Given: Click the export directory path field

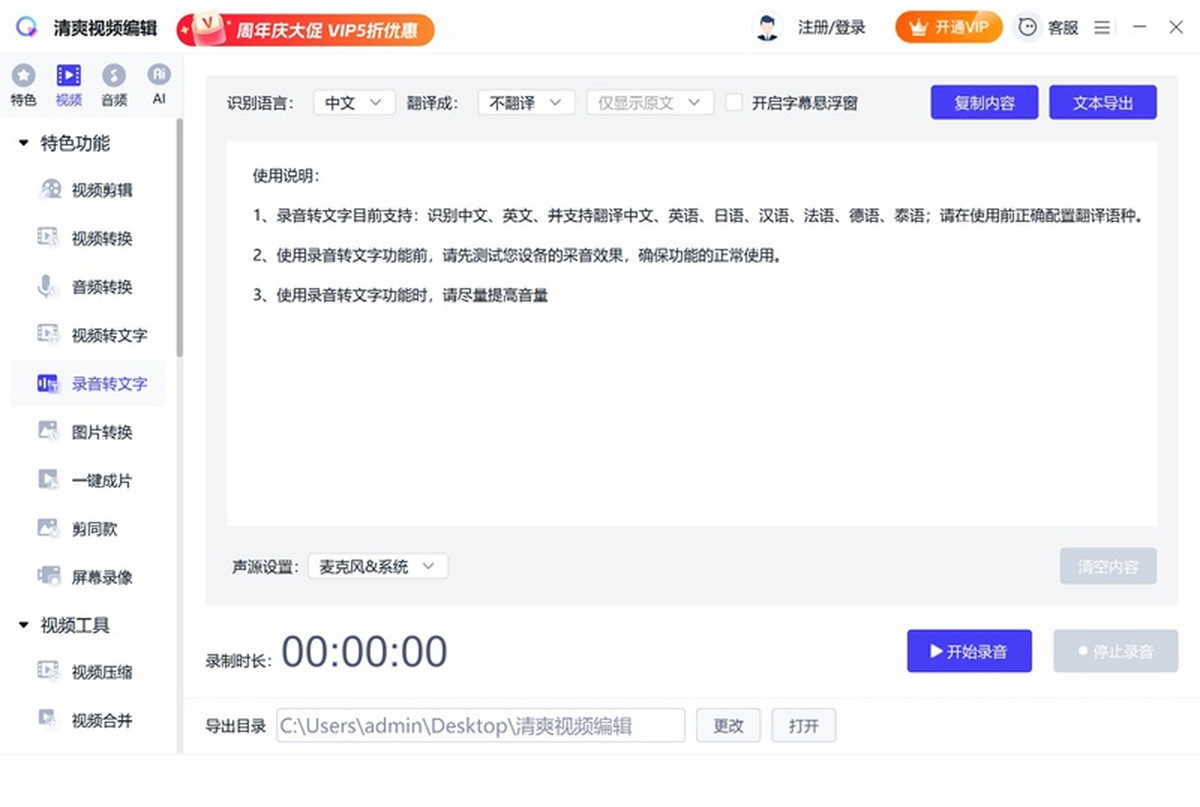Looking at the screenshot, I should tap(480, 726).
